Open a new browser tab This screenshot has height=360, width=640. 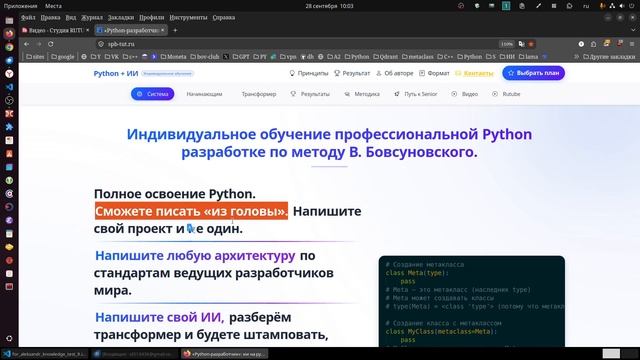(175, 30)
